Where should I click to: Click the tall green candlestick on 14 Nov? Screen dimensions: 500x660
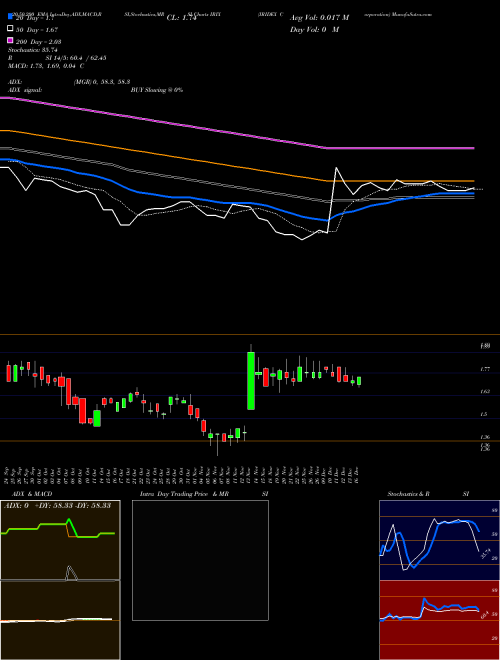click(251, 381)
